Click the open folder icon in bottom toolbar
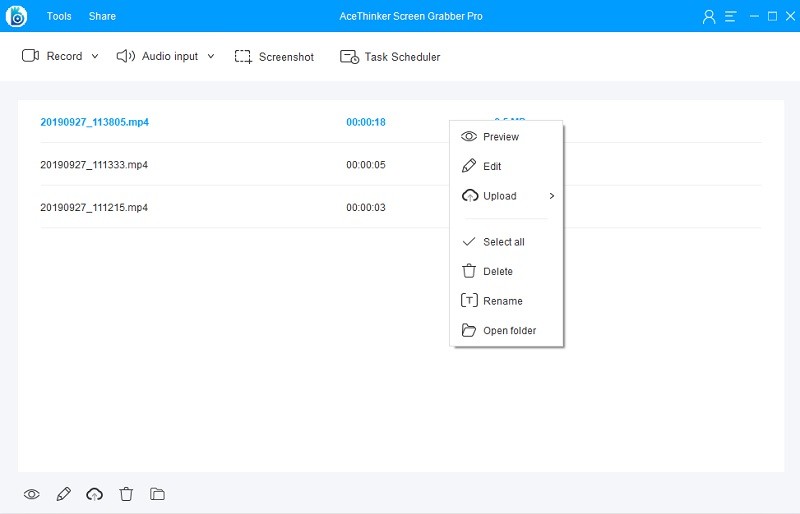Screen dimensions: 800x514 click(157, 494)
